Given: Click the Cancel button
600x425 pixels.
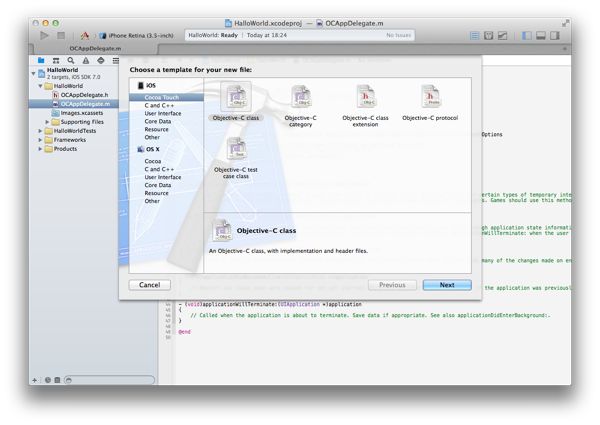Looking at the screenshot, I should [150, 285].
